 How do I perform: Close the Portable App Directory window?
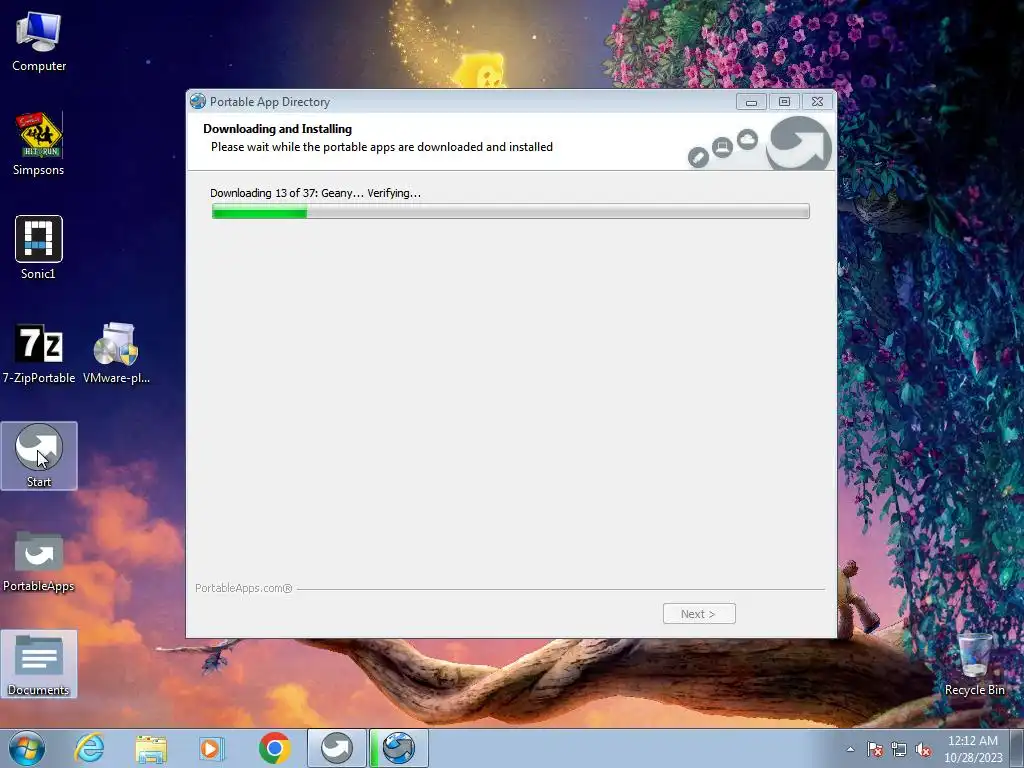pyautogui.click(x=818, y=102)
